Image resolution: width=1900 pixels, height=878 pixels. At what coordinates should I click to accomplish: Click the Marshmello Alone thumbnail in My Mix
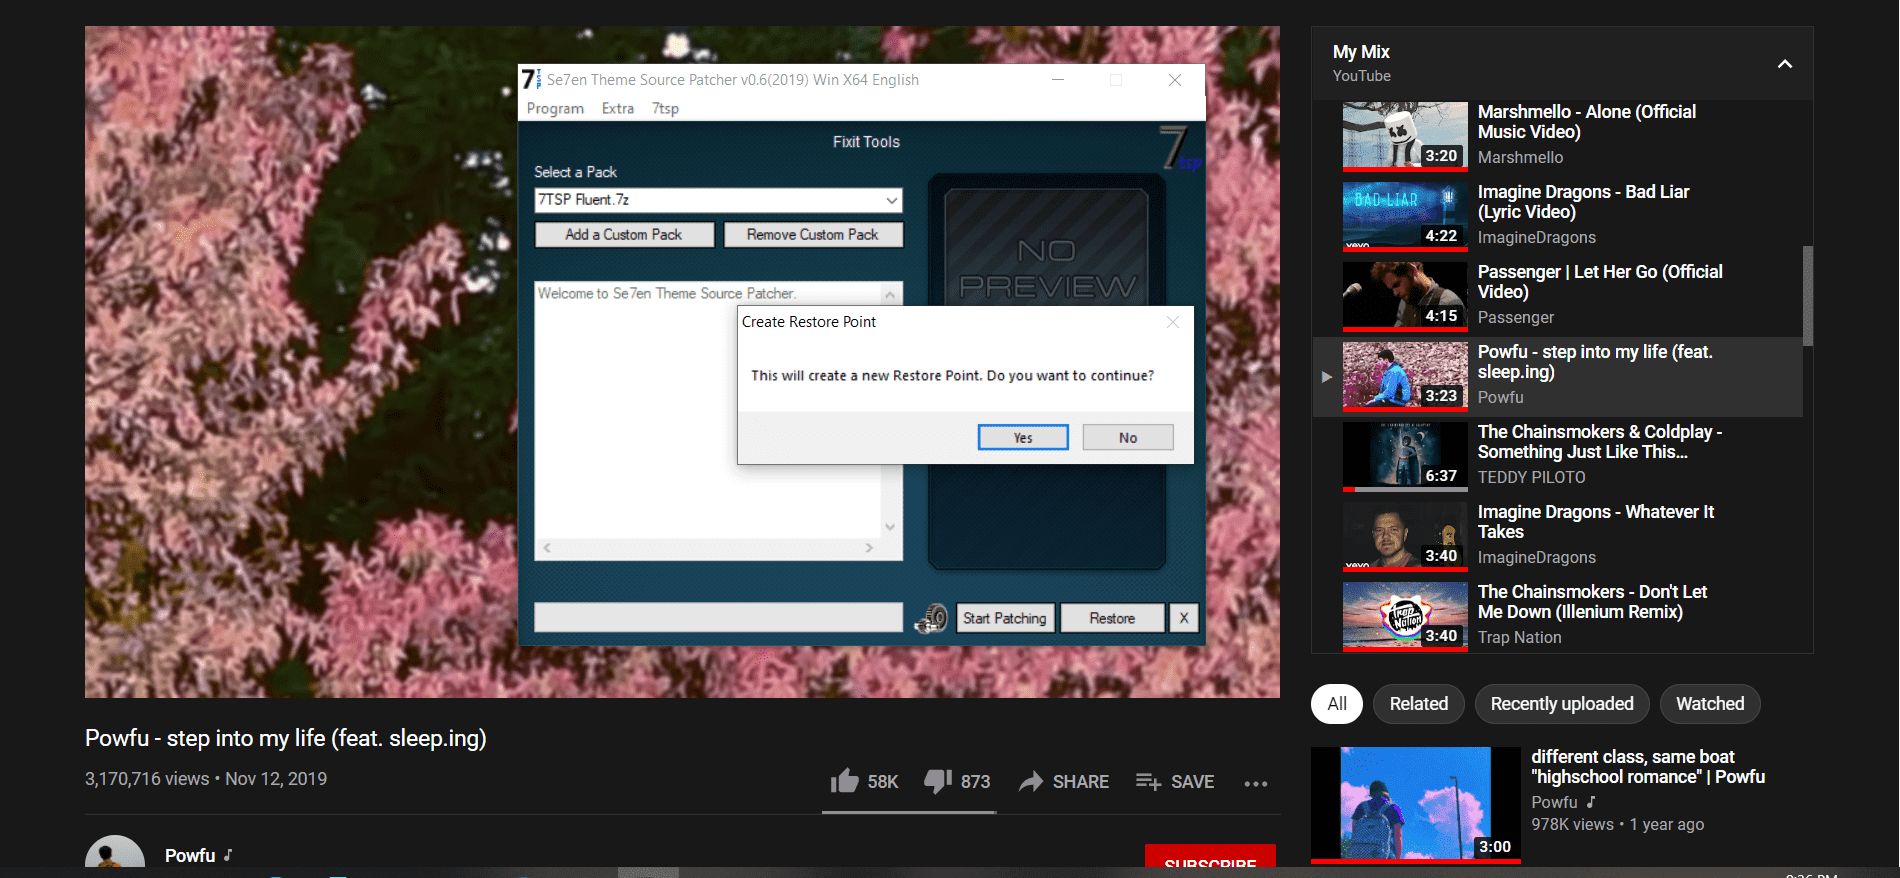click(x=1405, y=136)
